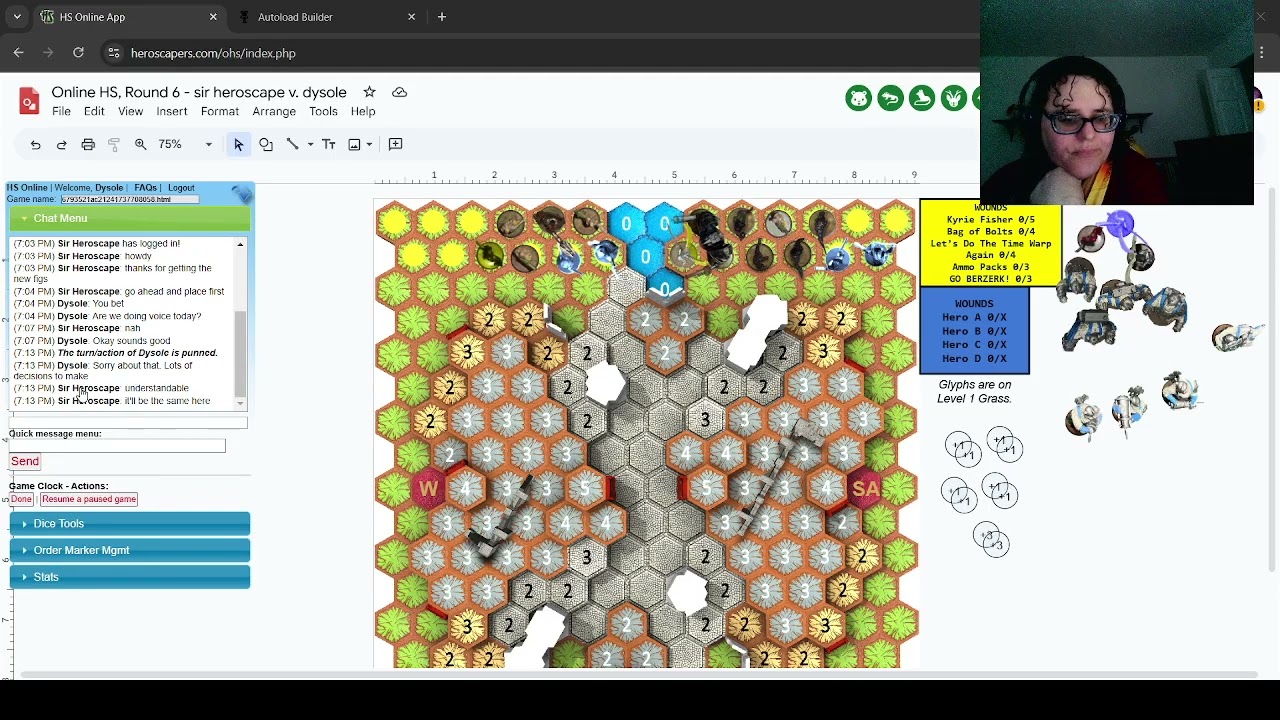Screen dimensions: 1280x720
Task: Choose the Select arrow tool
Action: pos(238,144)
